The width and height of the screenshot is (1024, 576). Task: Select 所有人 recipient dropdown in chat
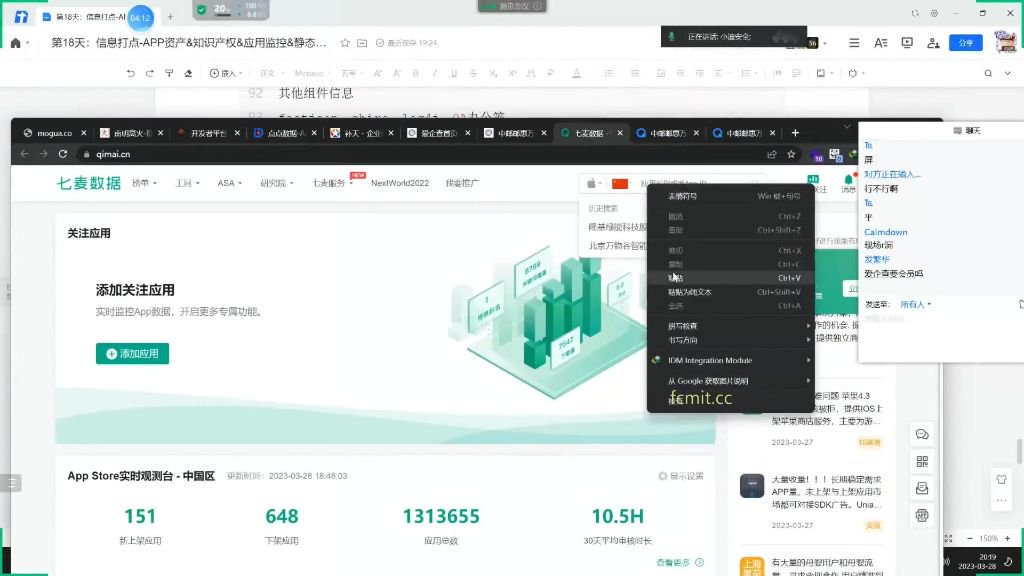point(916,304)
